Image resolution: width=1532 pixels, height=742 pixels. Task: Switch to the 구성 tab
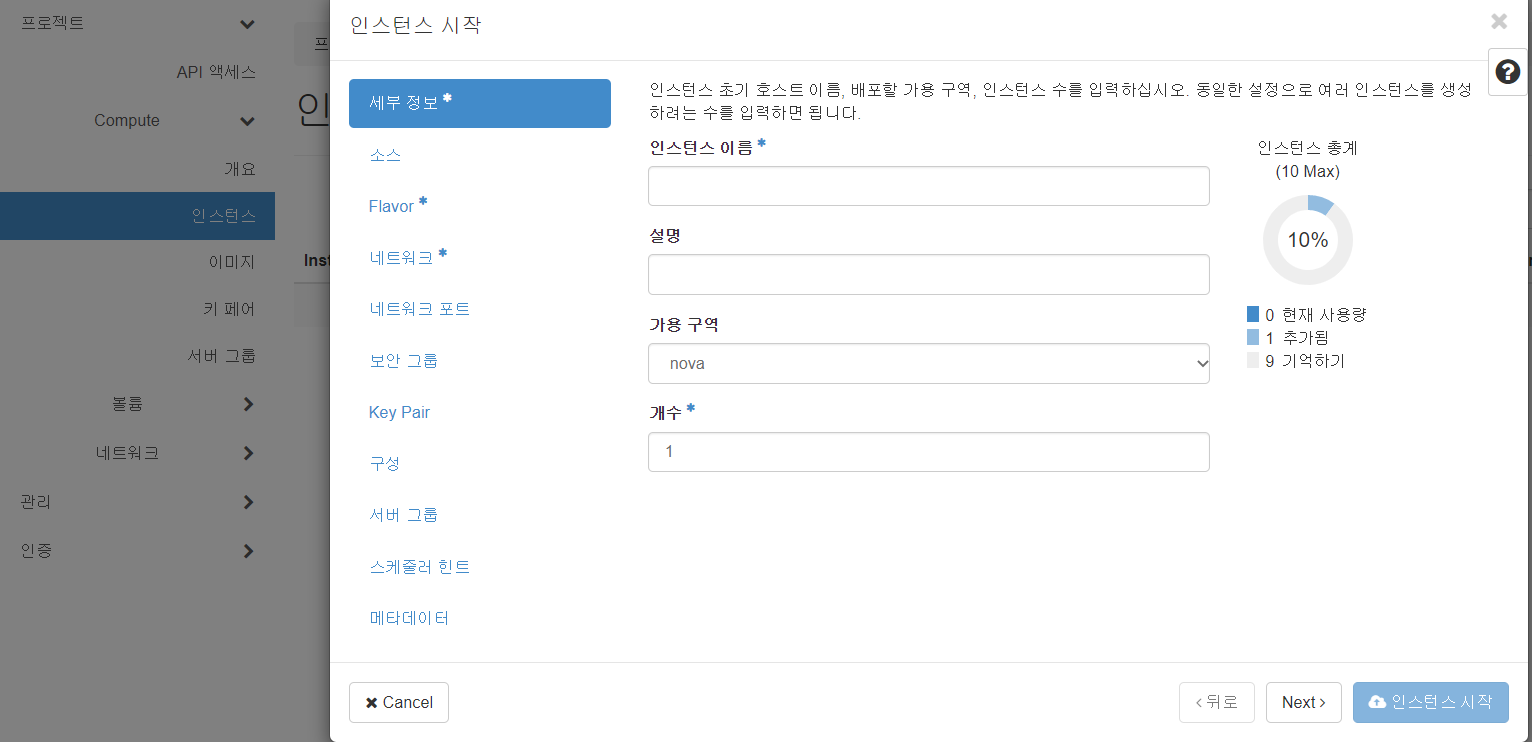pyautogui.click(x=385, y=463)
